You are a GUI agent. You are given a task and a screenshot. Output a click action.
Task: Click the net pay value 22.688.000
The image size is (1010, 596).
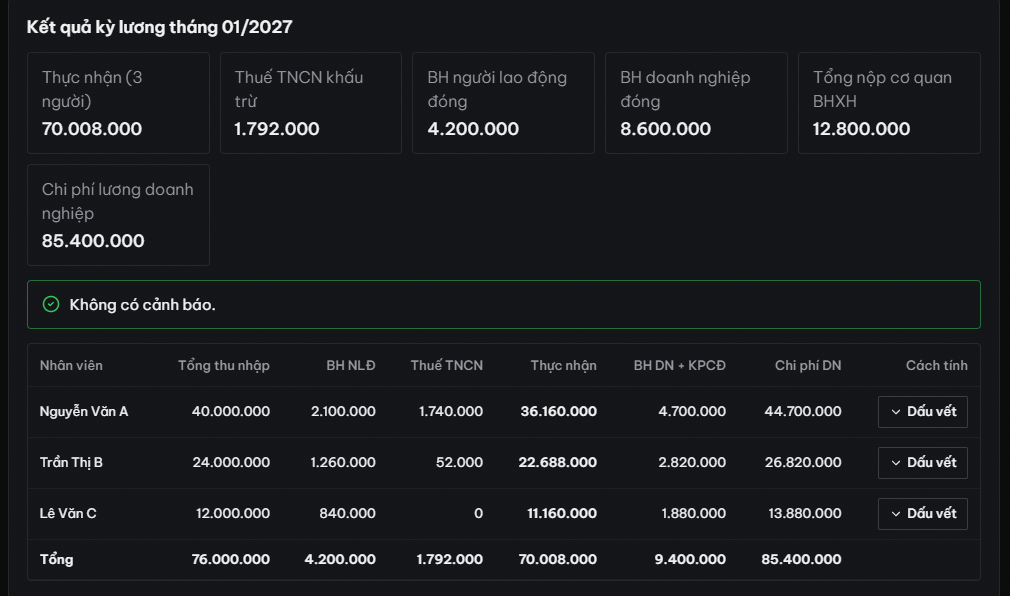(x=558, y=462)
